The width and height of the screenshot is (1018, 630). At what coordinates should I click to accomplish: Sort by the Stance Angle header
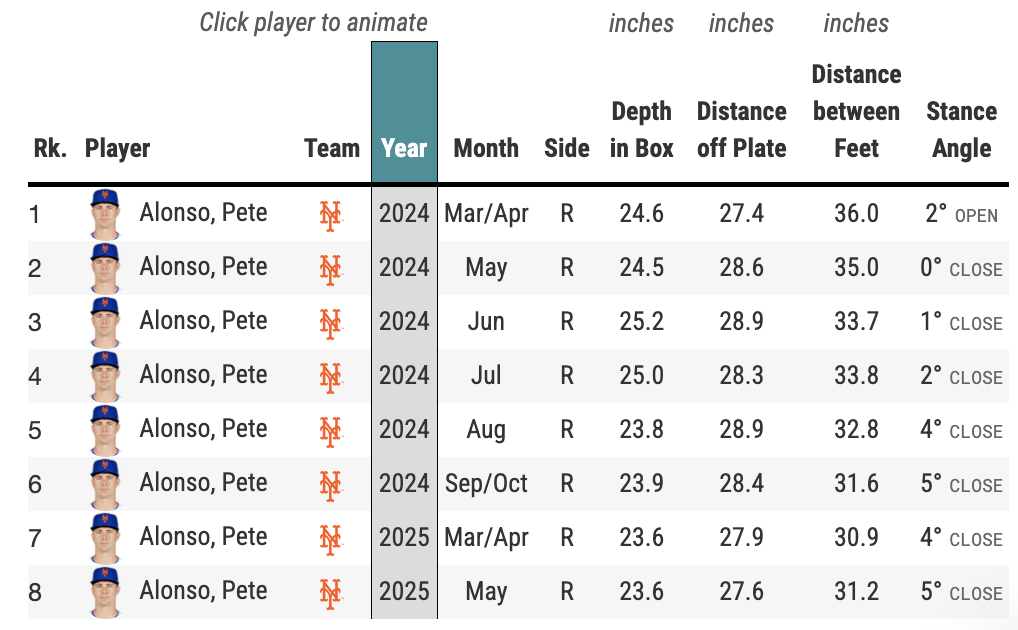961,130
